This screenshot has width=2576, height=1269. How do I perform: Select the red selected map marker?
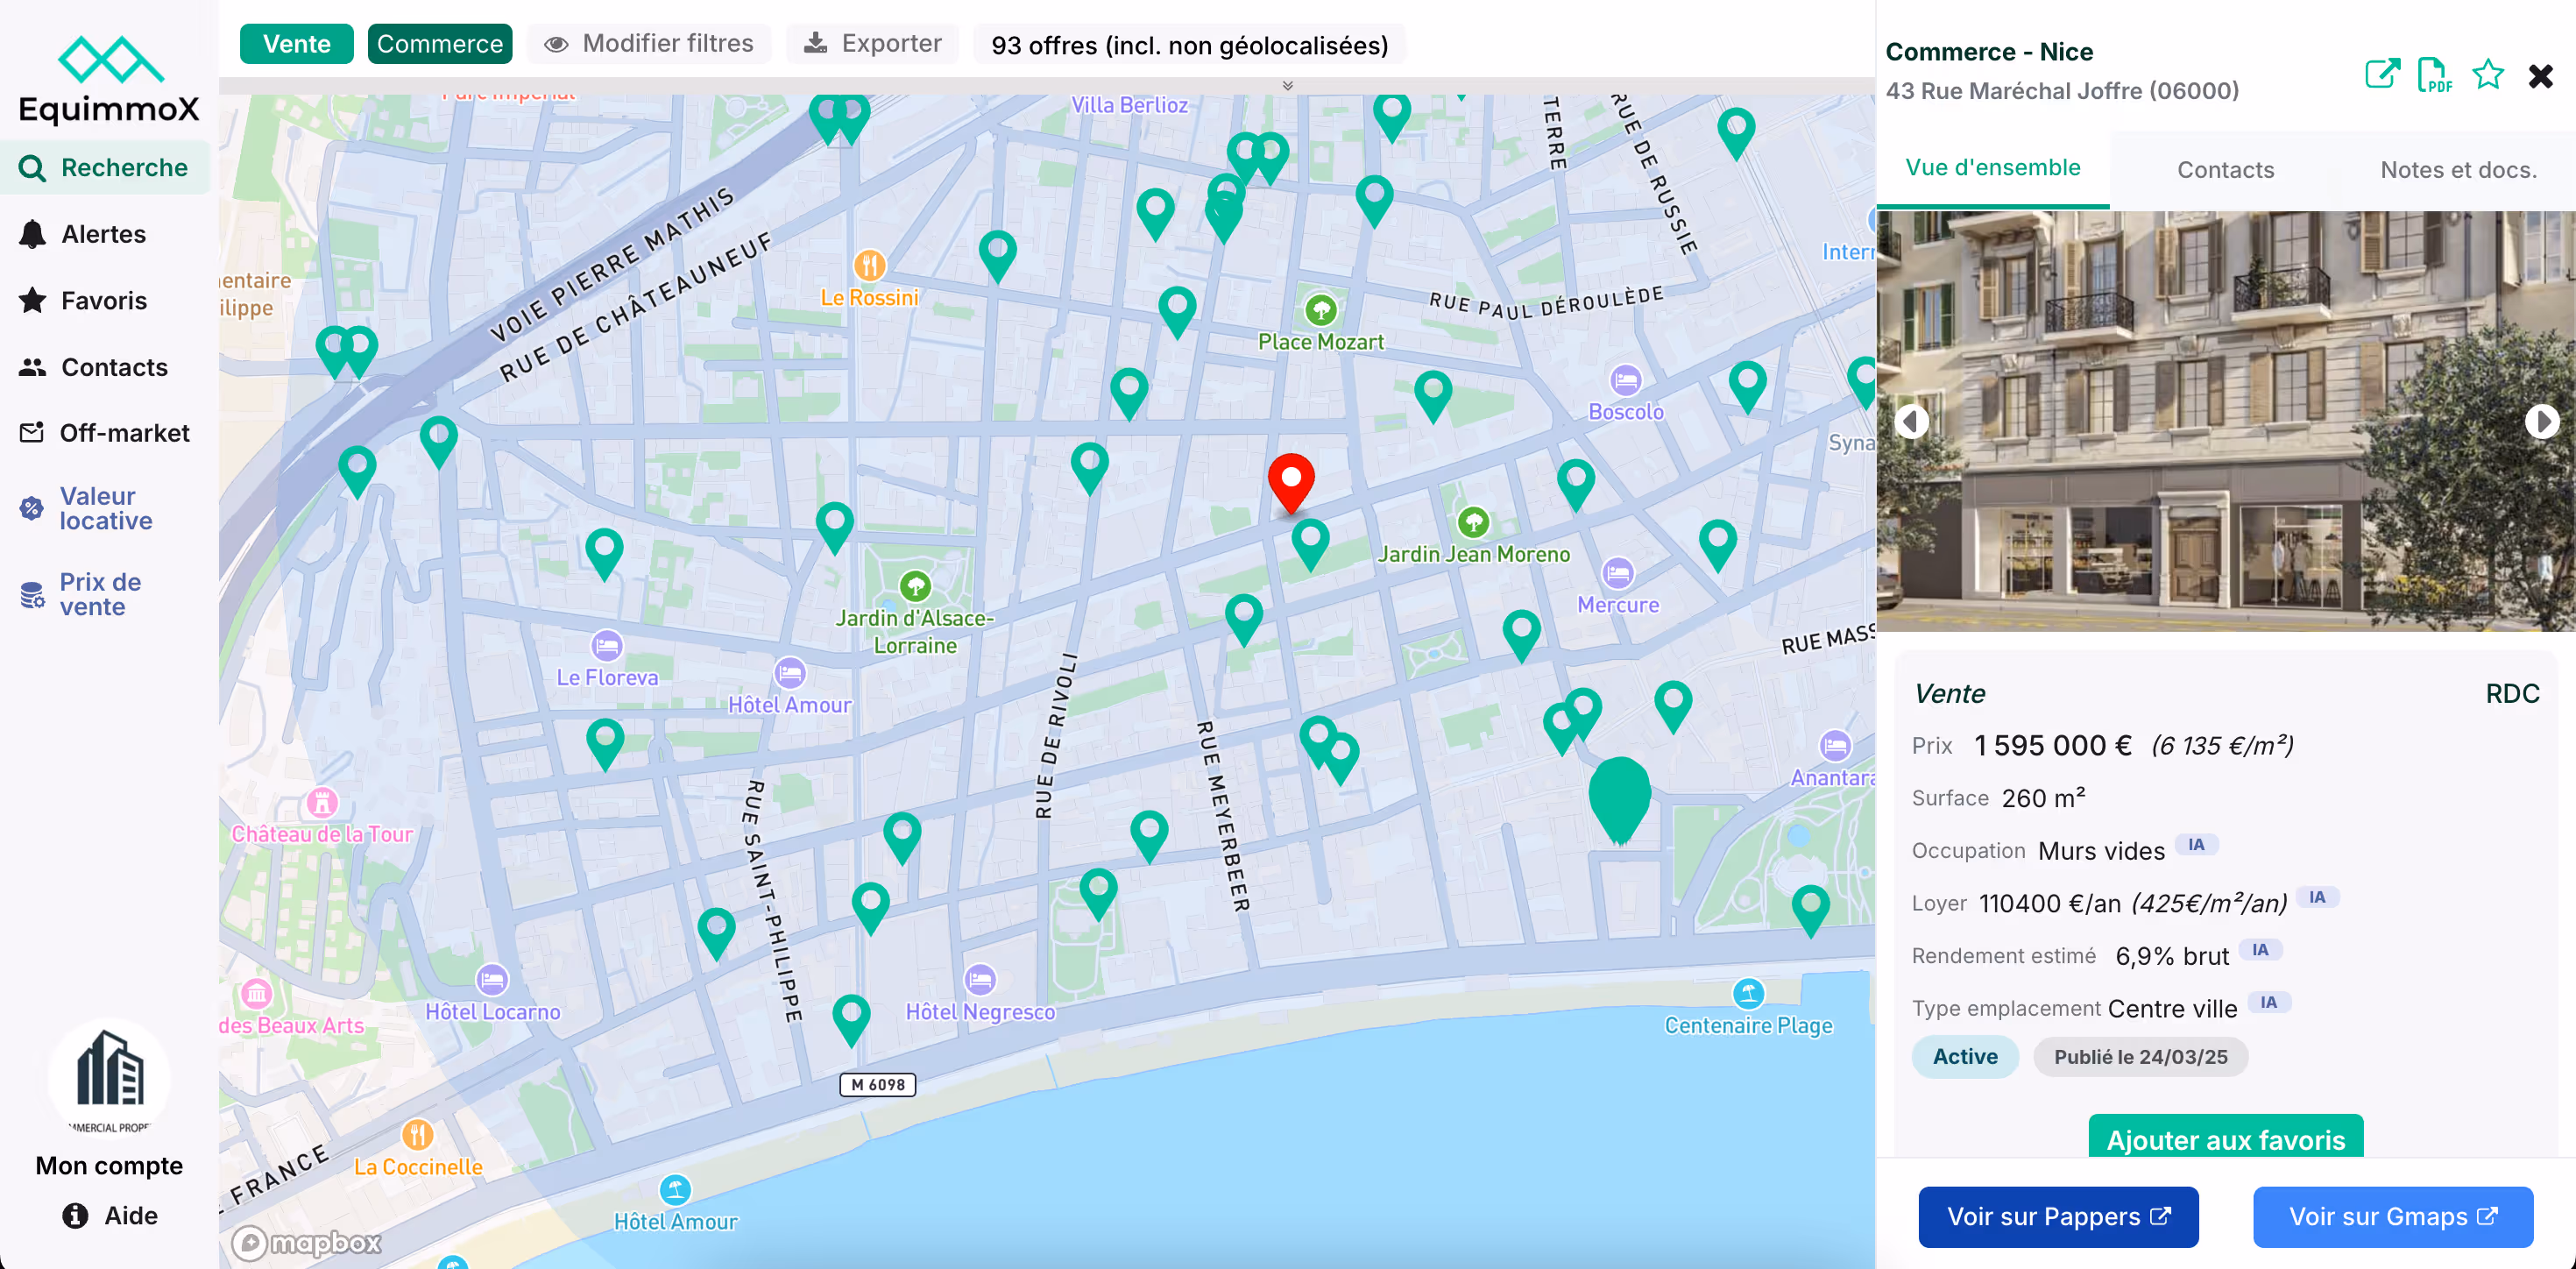point(1290,483)
